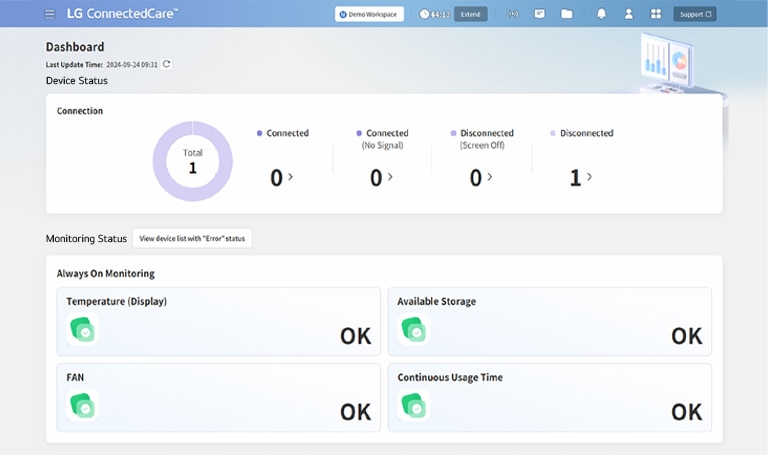The image size is (768, 455).
Task: Open the hamburger navigation menu
Action: (50, 14)
